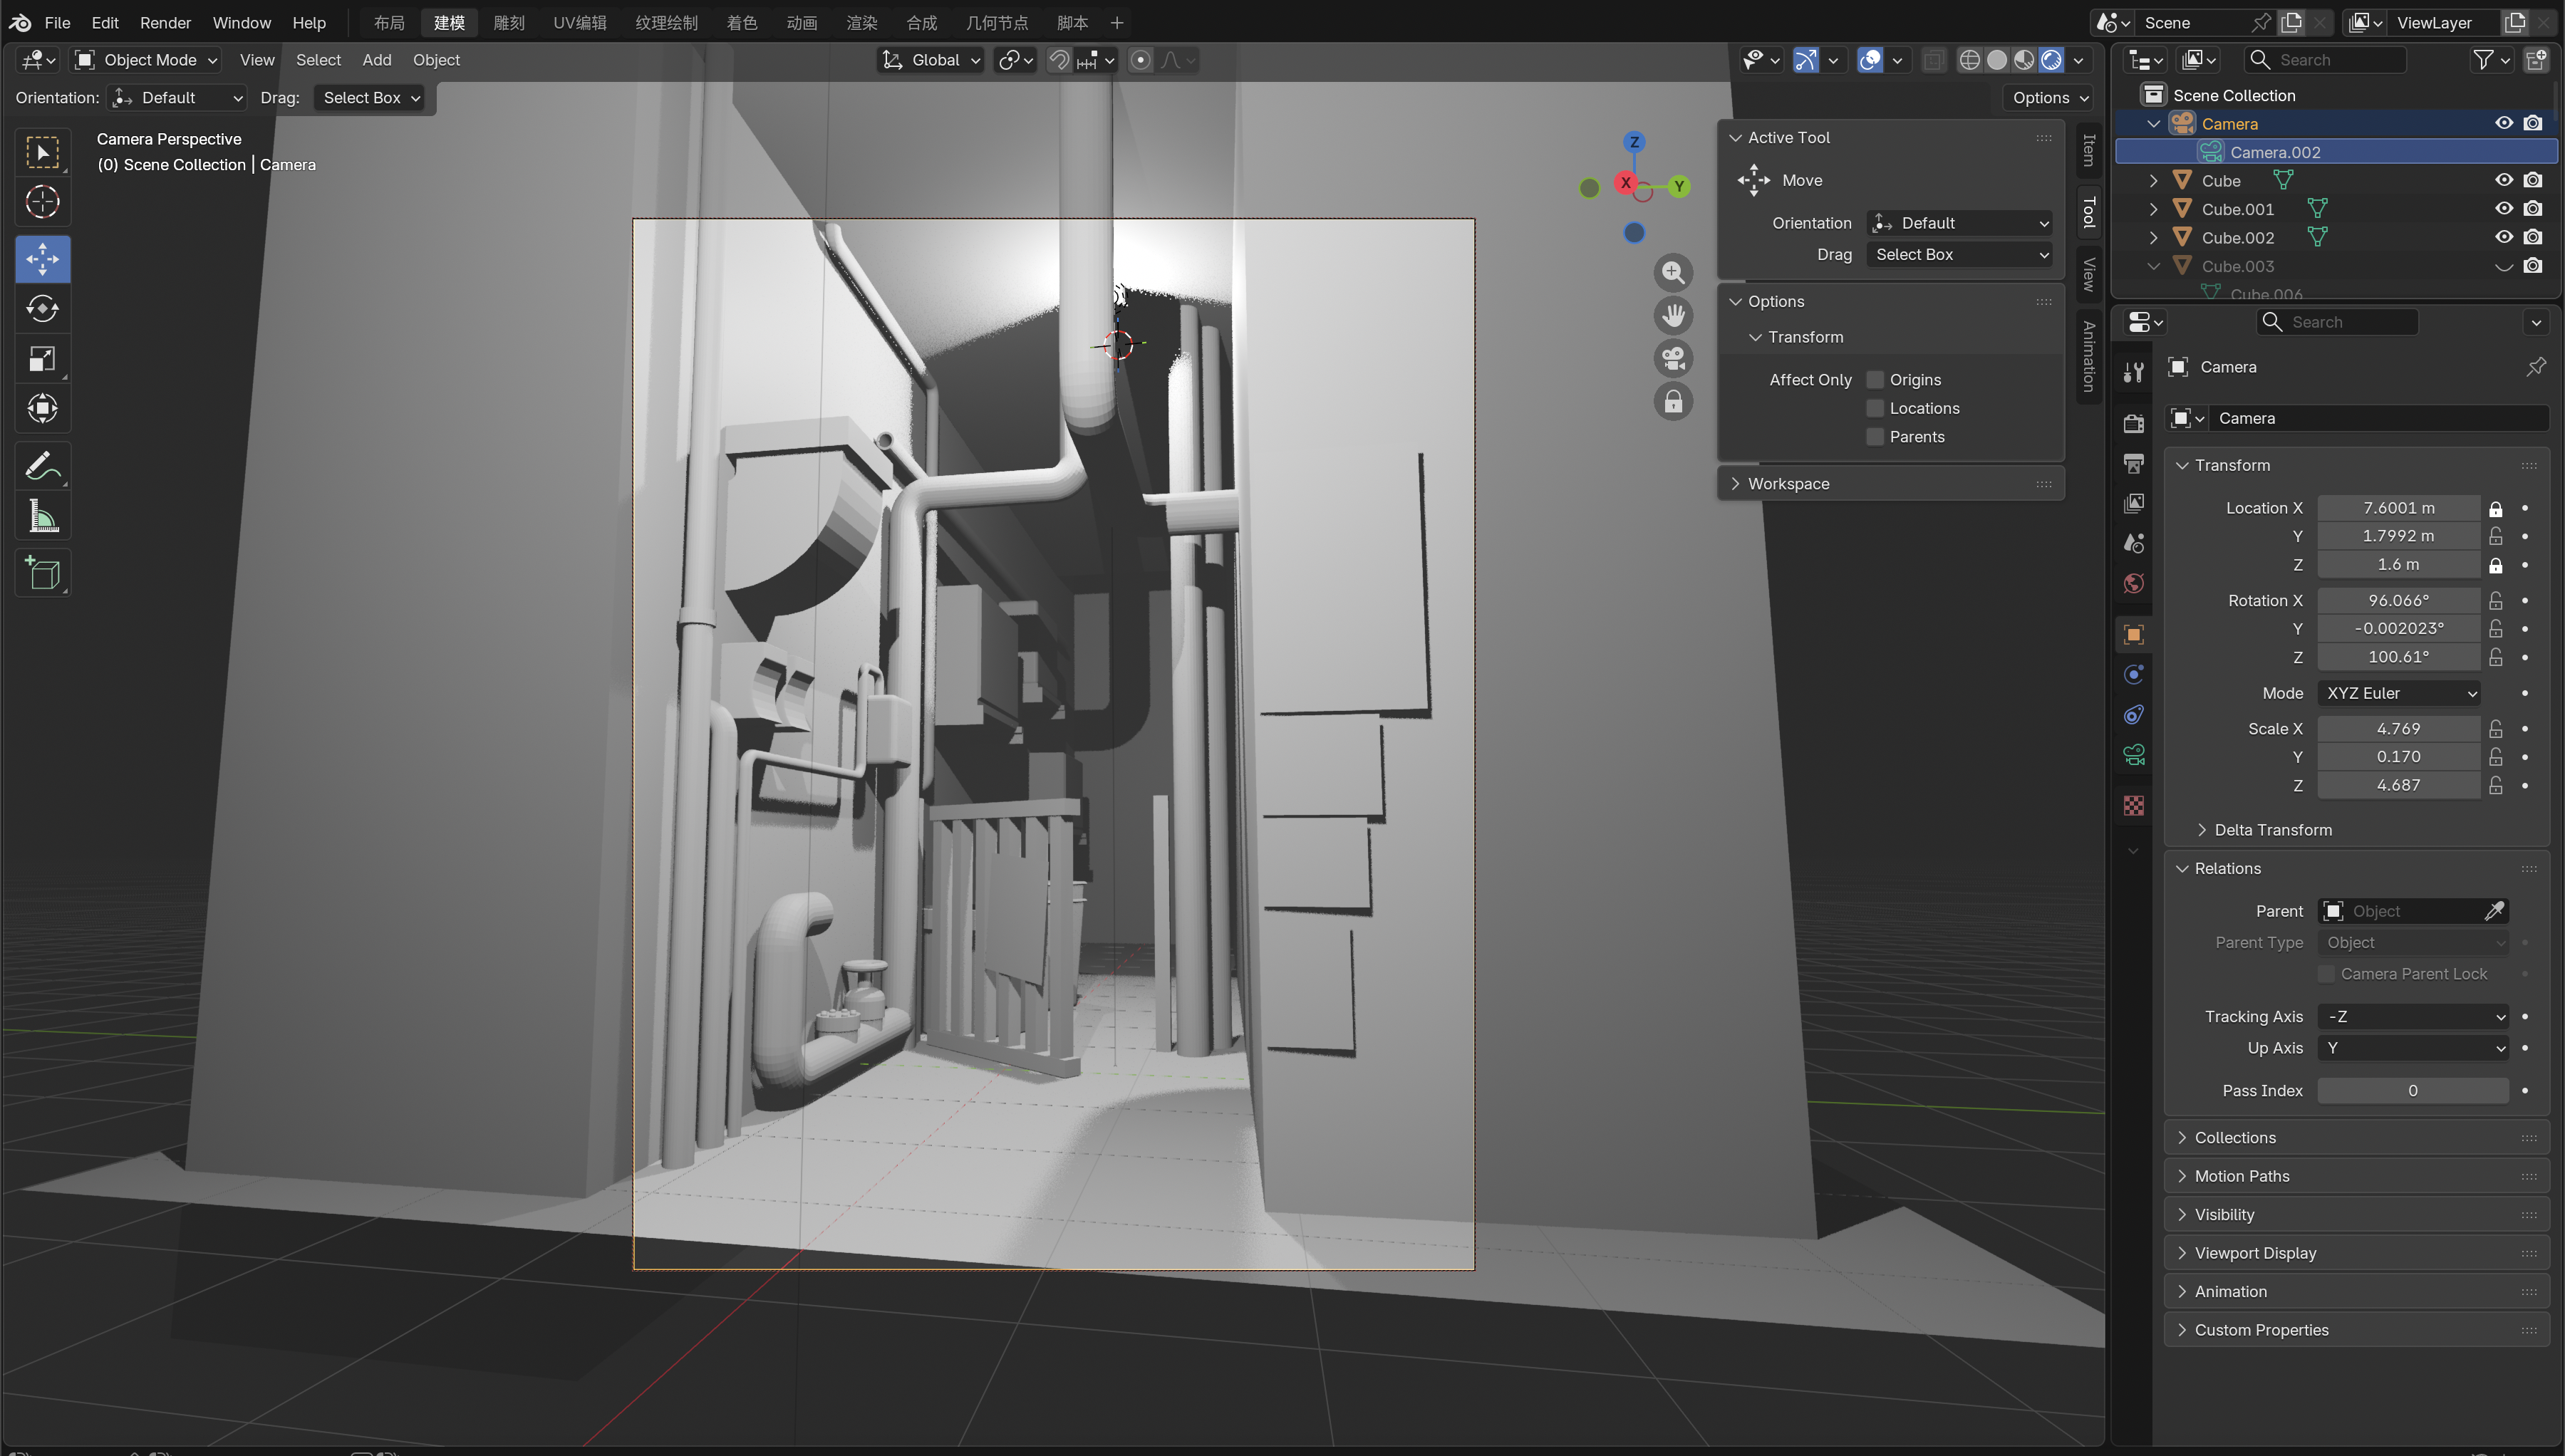This screenshot has width=2565, height=1456.
Task: Choose the Transform tool
Action: [x=42, y=408]
